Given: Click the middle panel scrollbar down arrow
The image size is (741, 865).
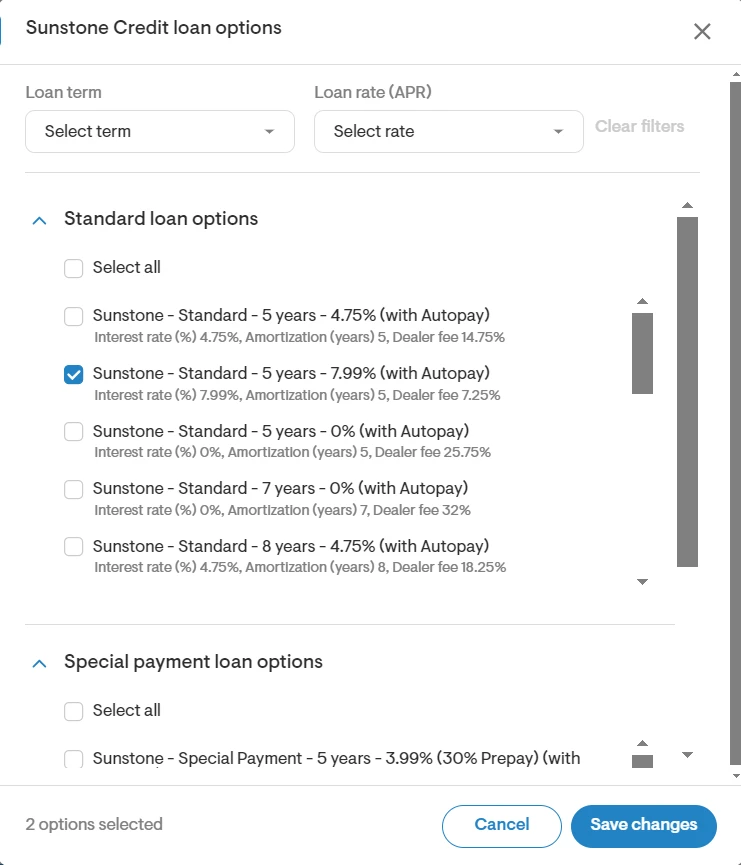Looking at the screenshot, I should click(x=687, y=755).
